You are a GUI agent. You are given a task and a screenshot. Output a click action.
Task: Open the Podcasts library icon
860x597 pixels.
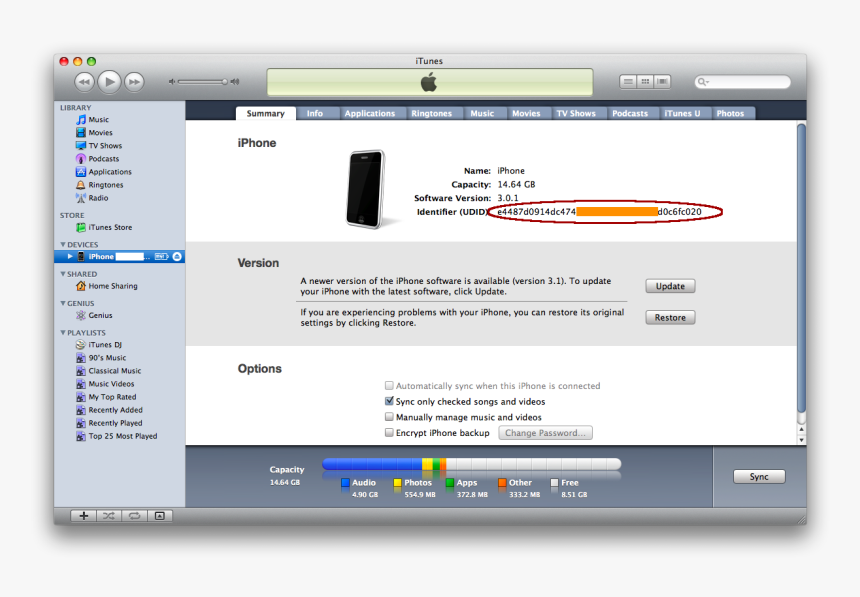(x=81, y=159)
